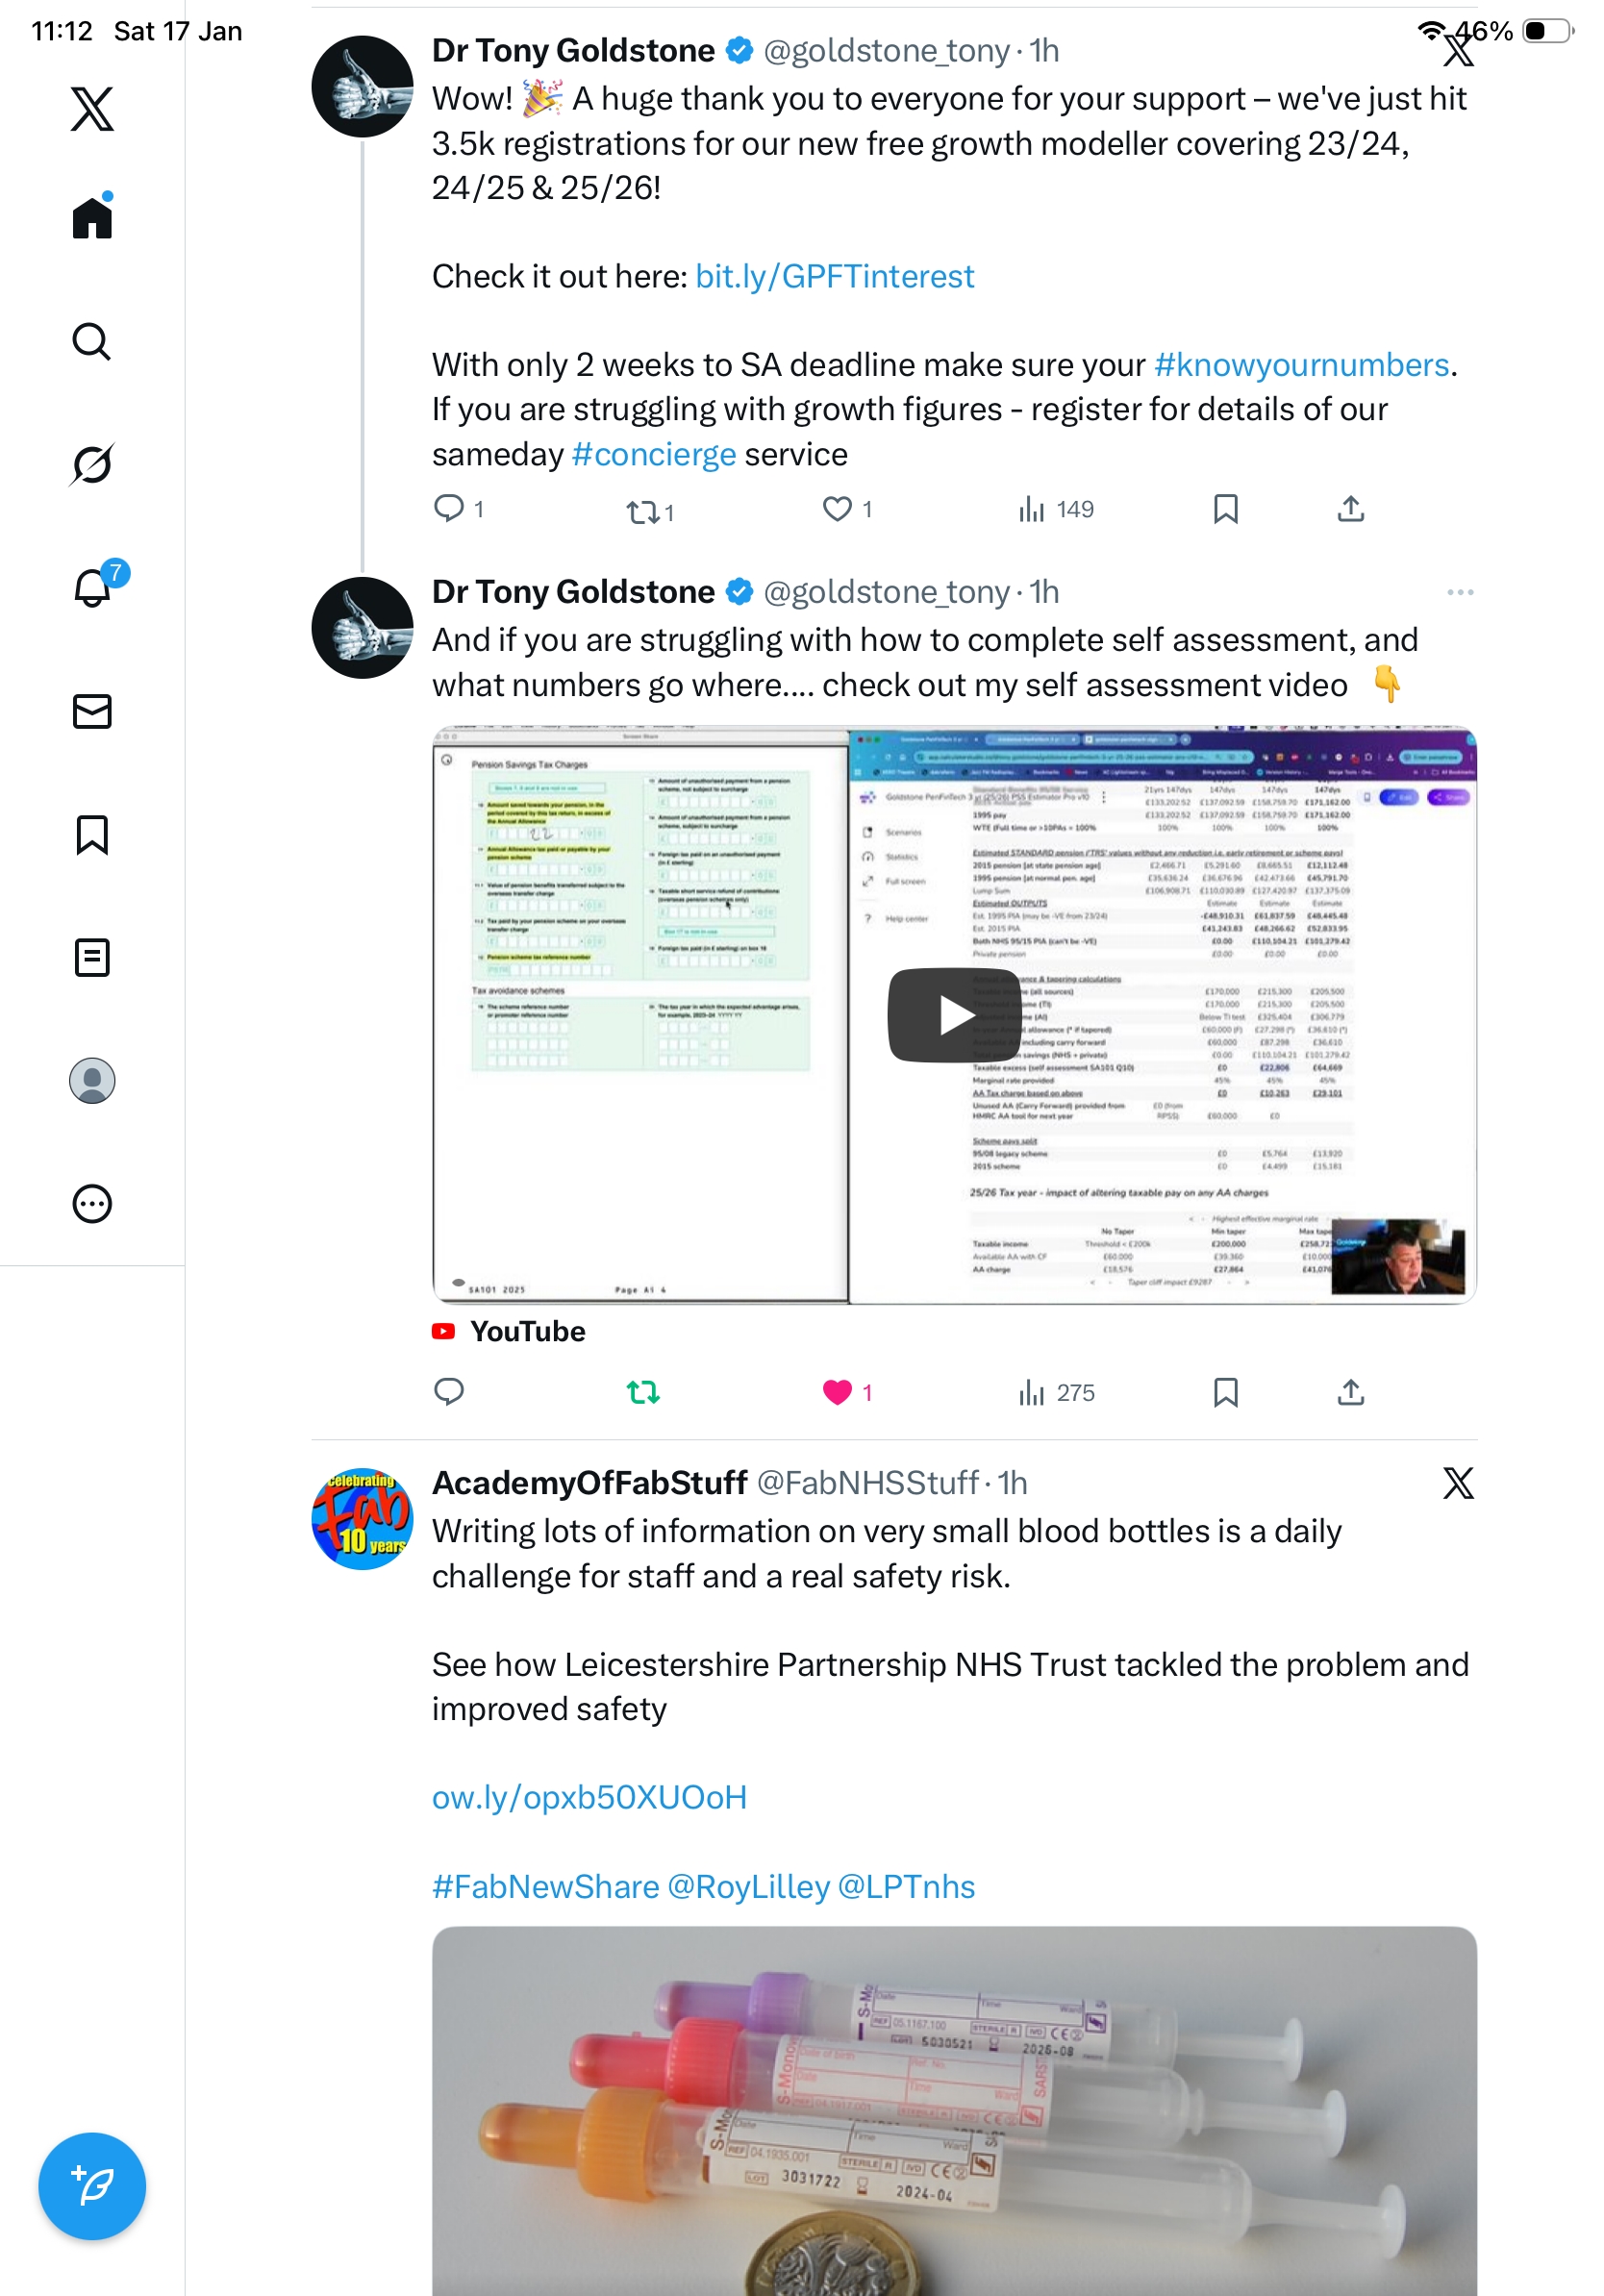Image resolution: width=1604 pixels, height=2296 pixels.
Task: Follow the bit.ly/GPFTinterest link
Action: click(x=834, y=276)
